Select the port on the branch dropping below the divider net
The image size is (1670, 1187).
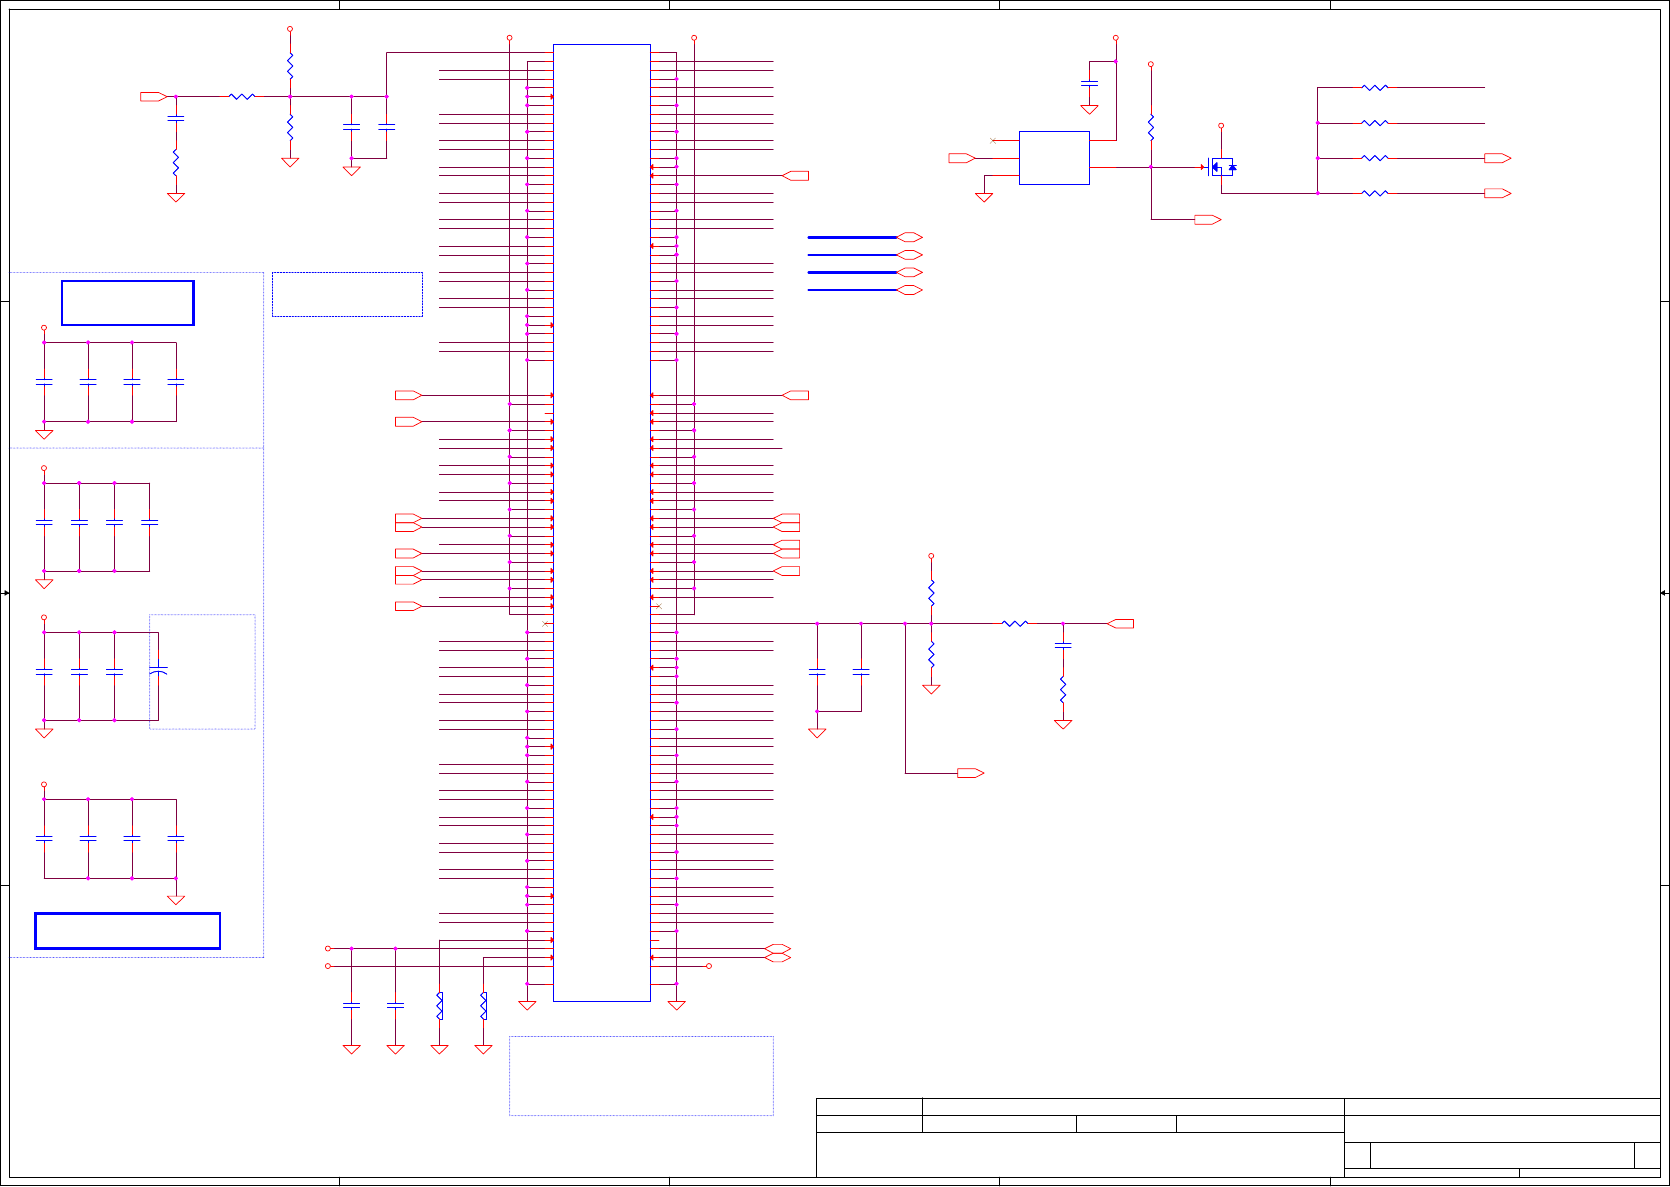971,773
